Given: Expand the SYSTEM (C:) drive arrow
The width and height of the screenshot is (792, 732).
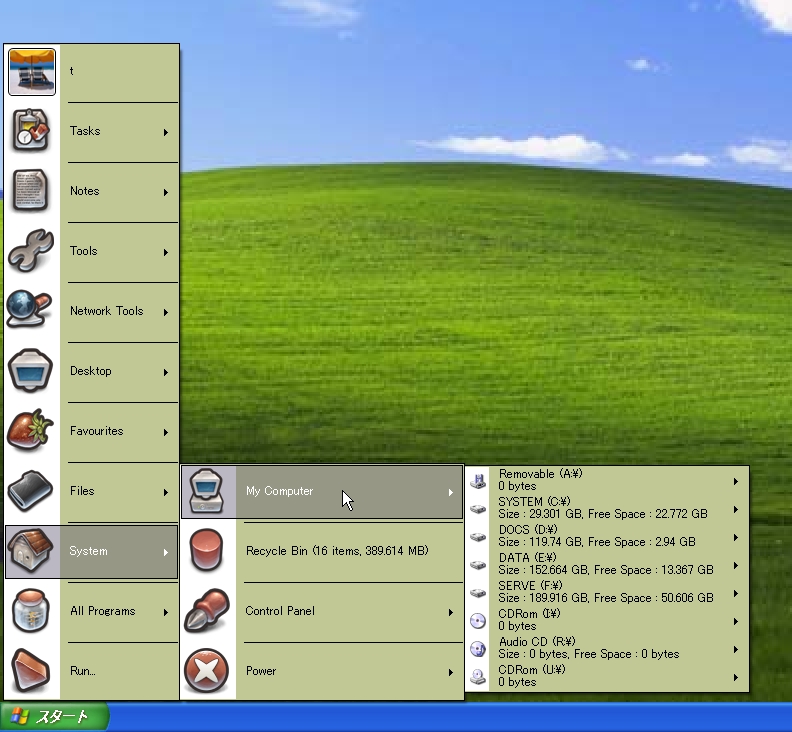Looking at the screenshot, I should click(x=736, y=510).
